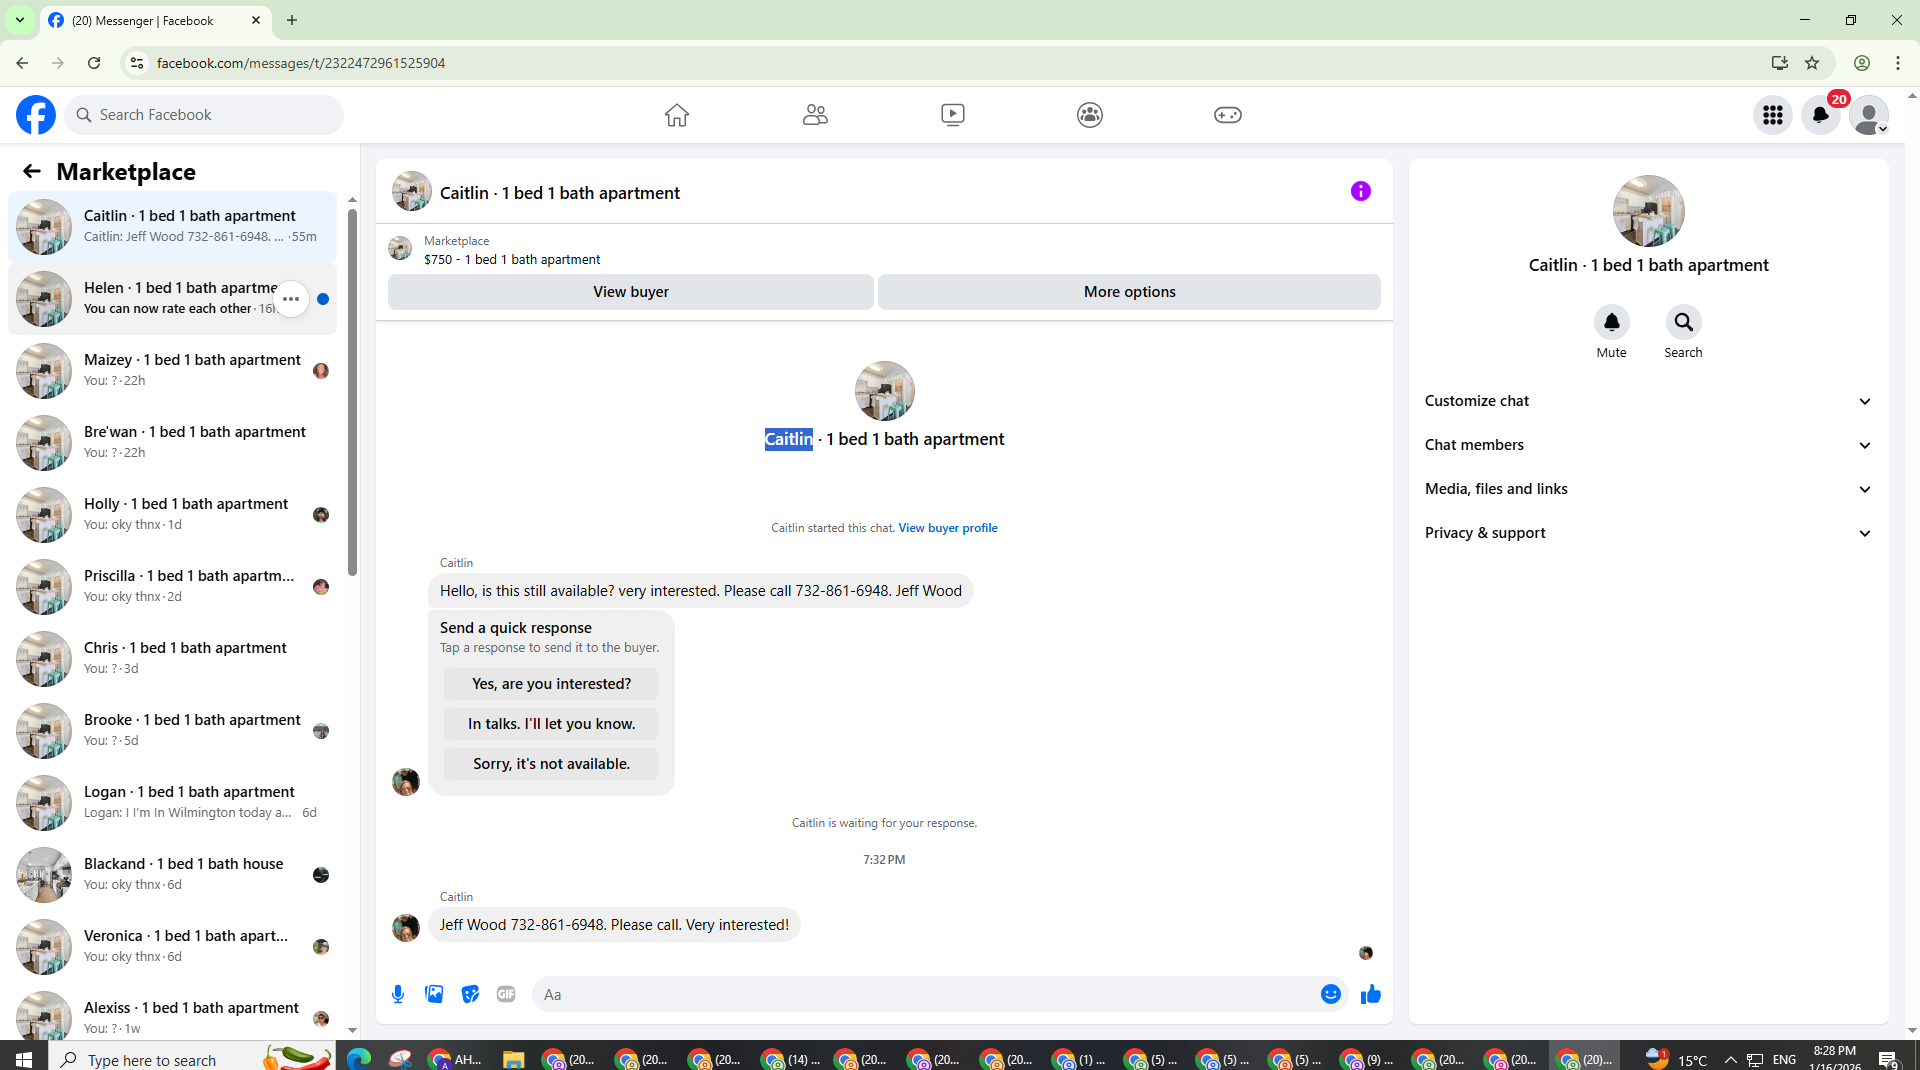Click Caitlin's large avatar in right panel

coord(1648,211)
